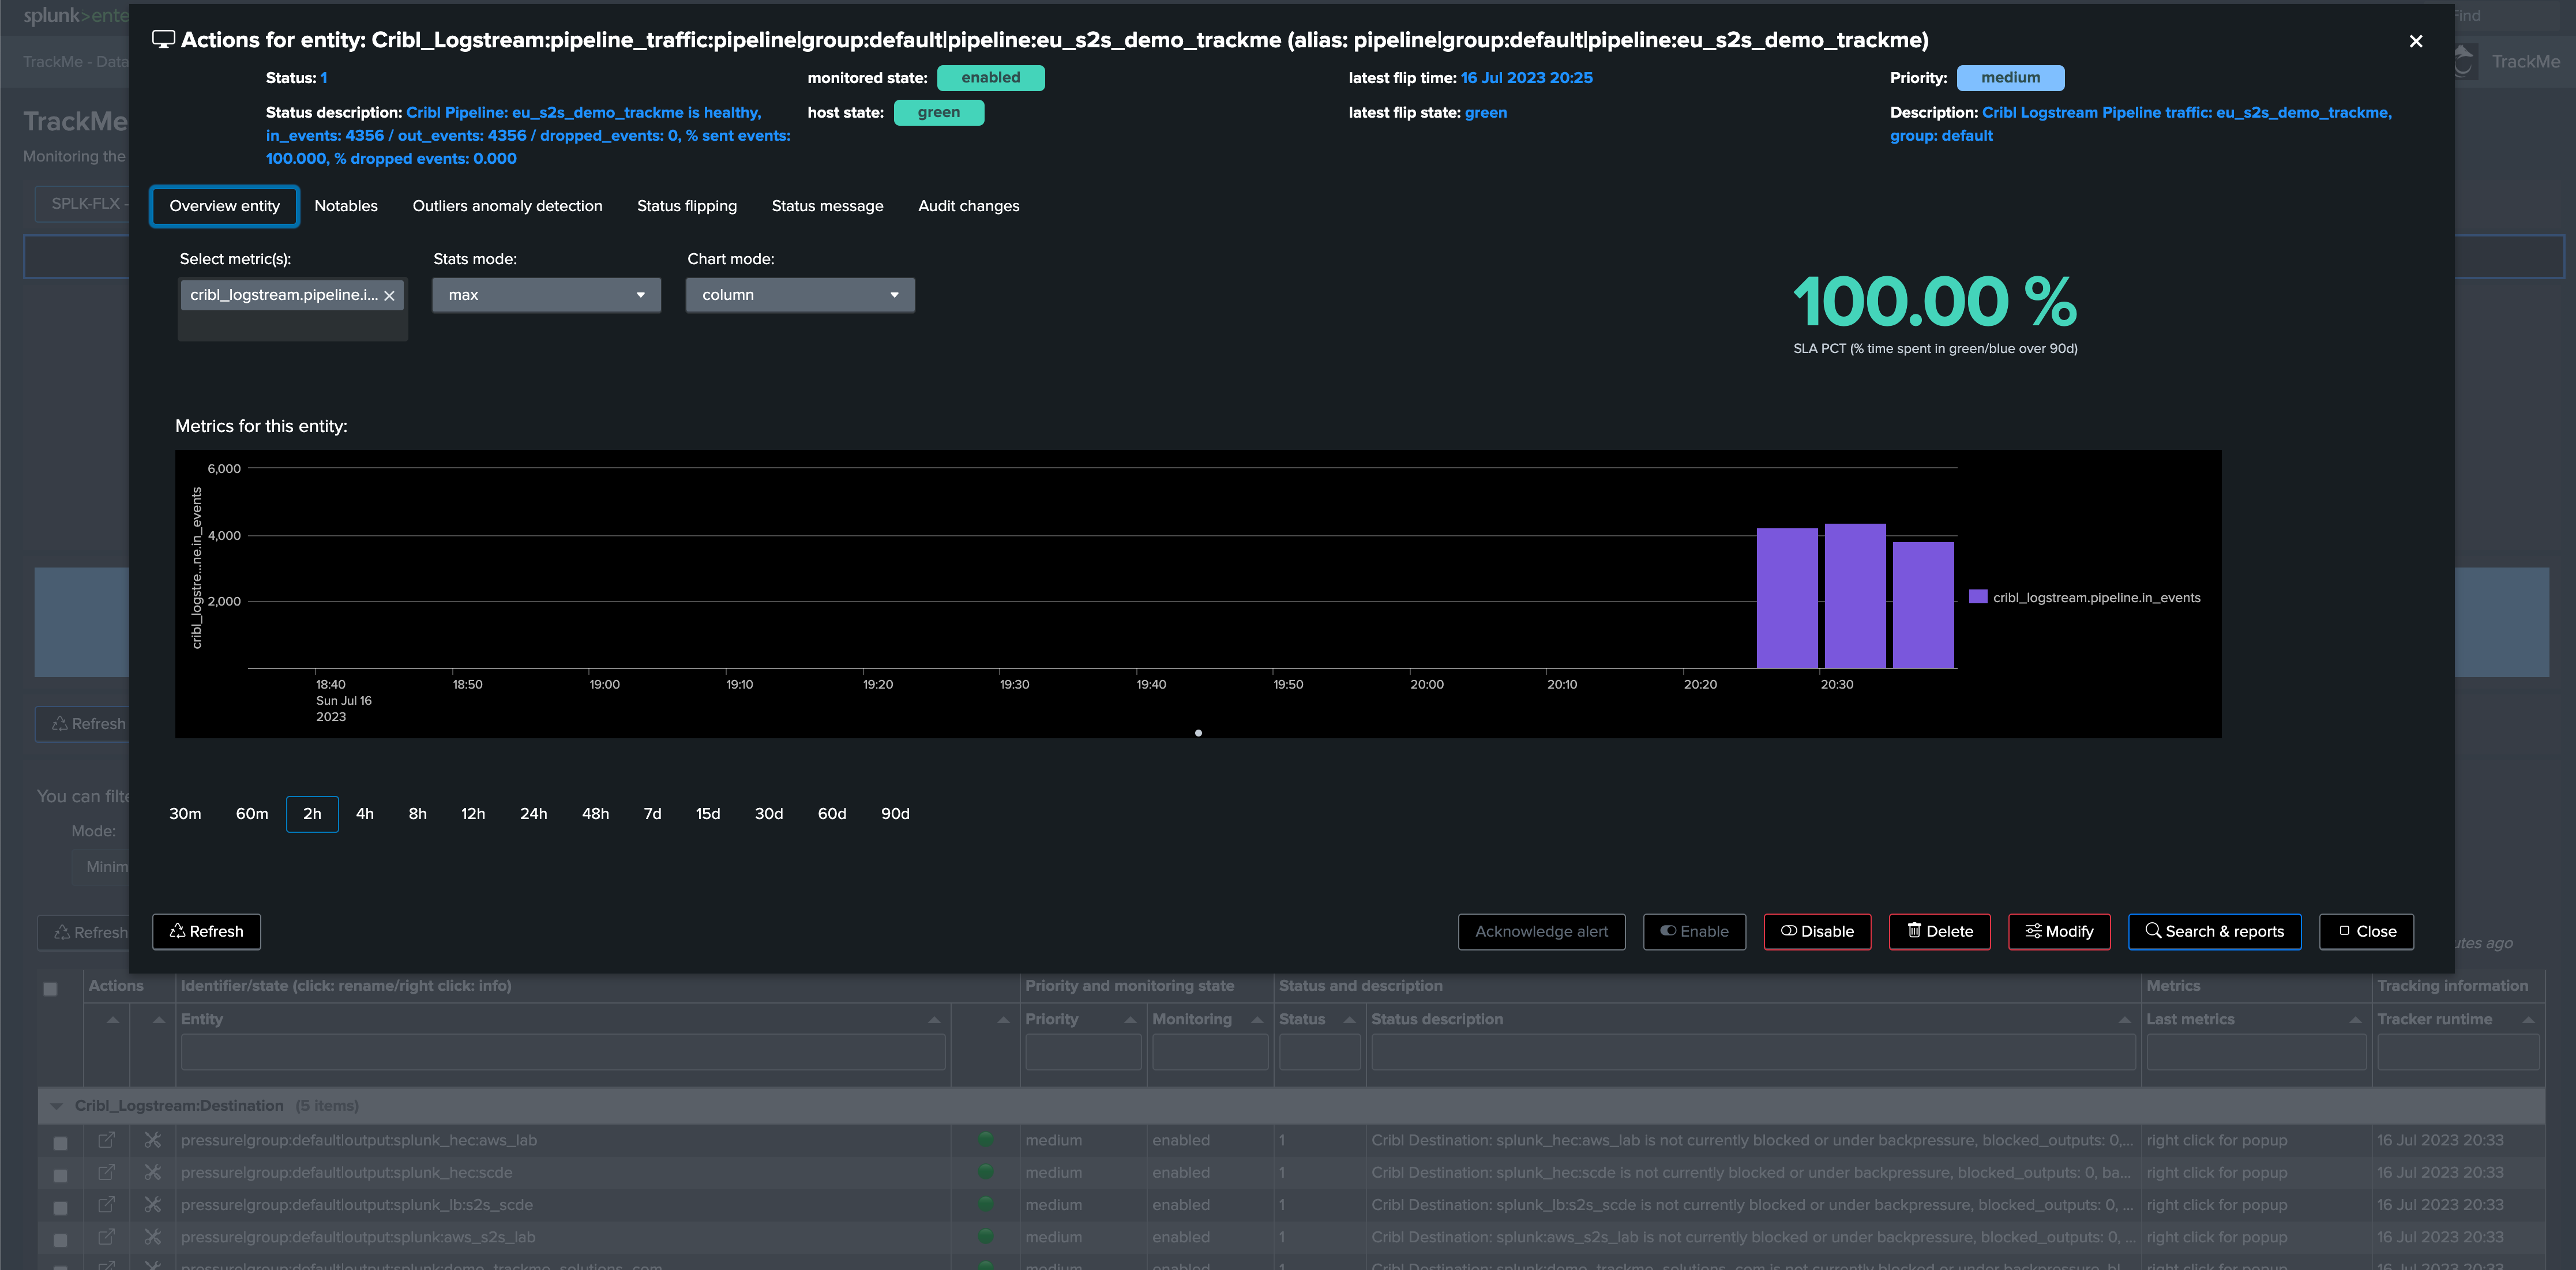2576x1270 pixels.
Task: Click recycle icon in modal Refresh button
Action: 178,931
